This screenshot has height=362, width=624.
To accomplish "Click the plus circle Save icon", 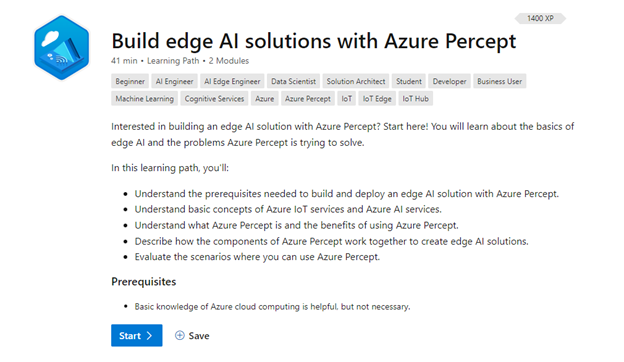I will coord(179,335).
